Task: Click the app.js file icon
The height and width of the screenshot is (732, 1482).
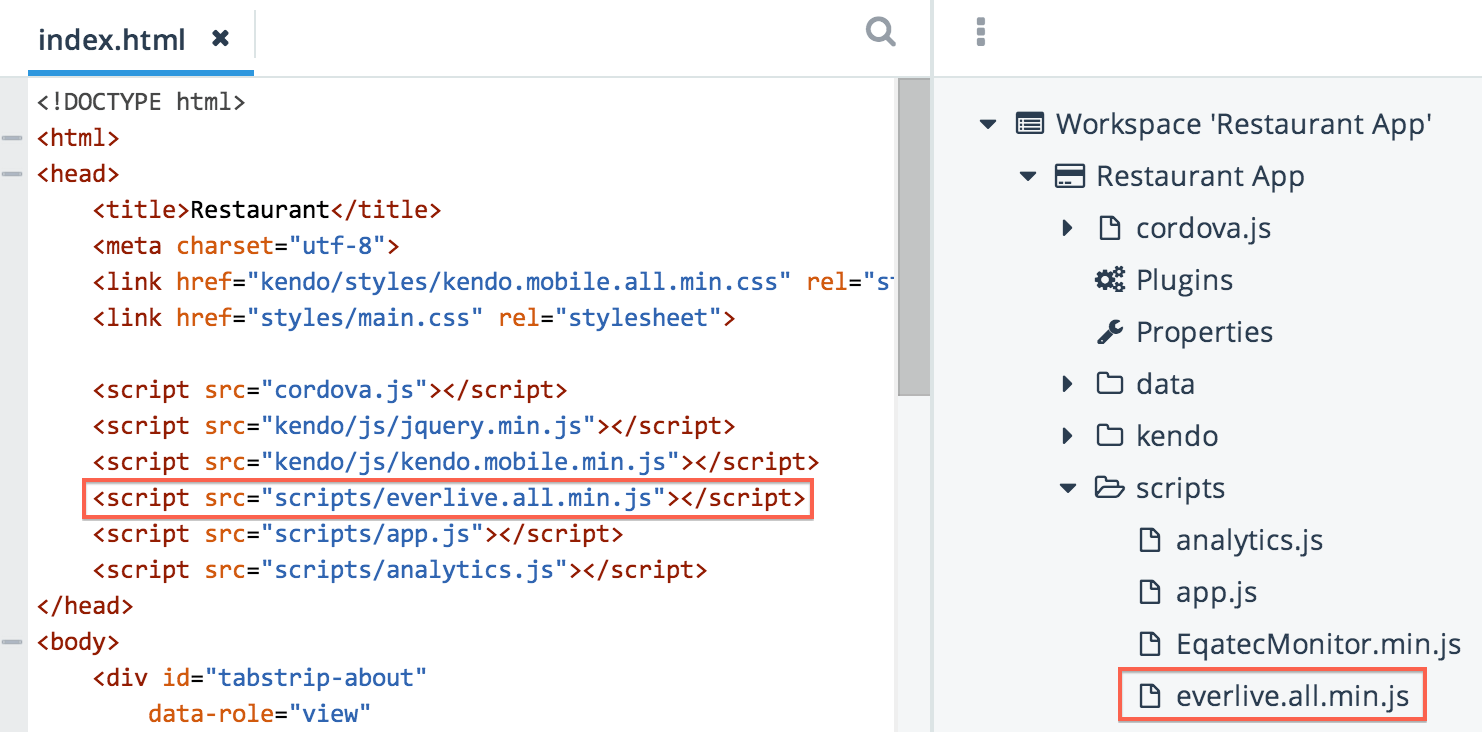Action: (x=1150, y=592)
